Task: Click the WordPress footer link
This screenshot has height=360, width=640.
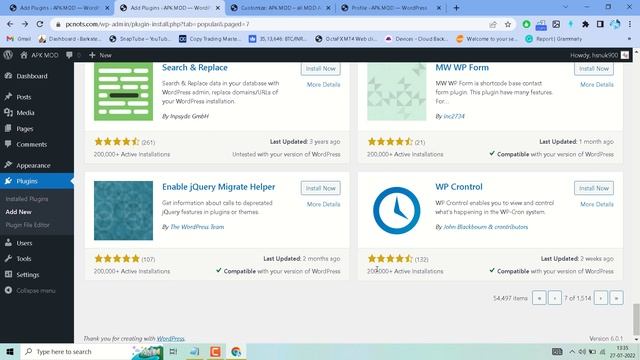Action: 171,338
